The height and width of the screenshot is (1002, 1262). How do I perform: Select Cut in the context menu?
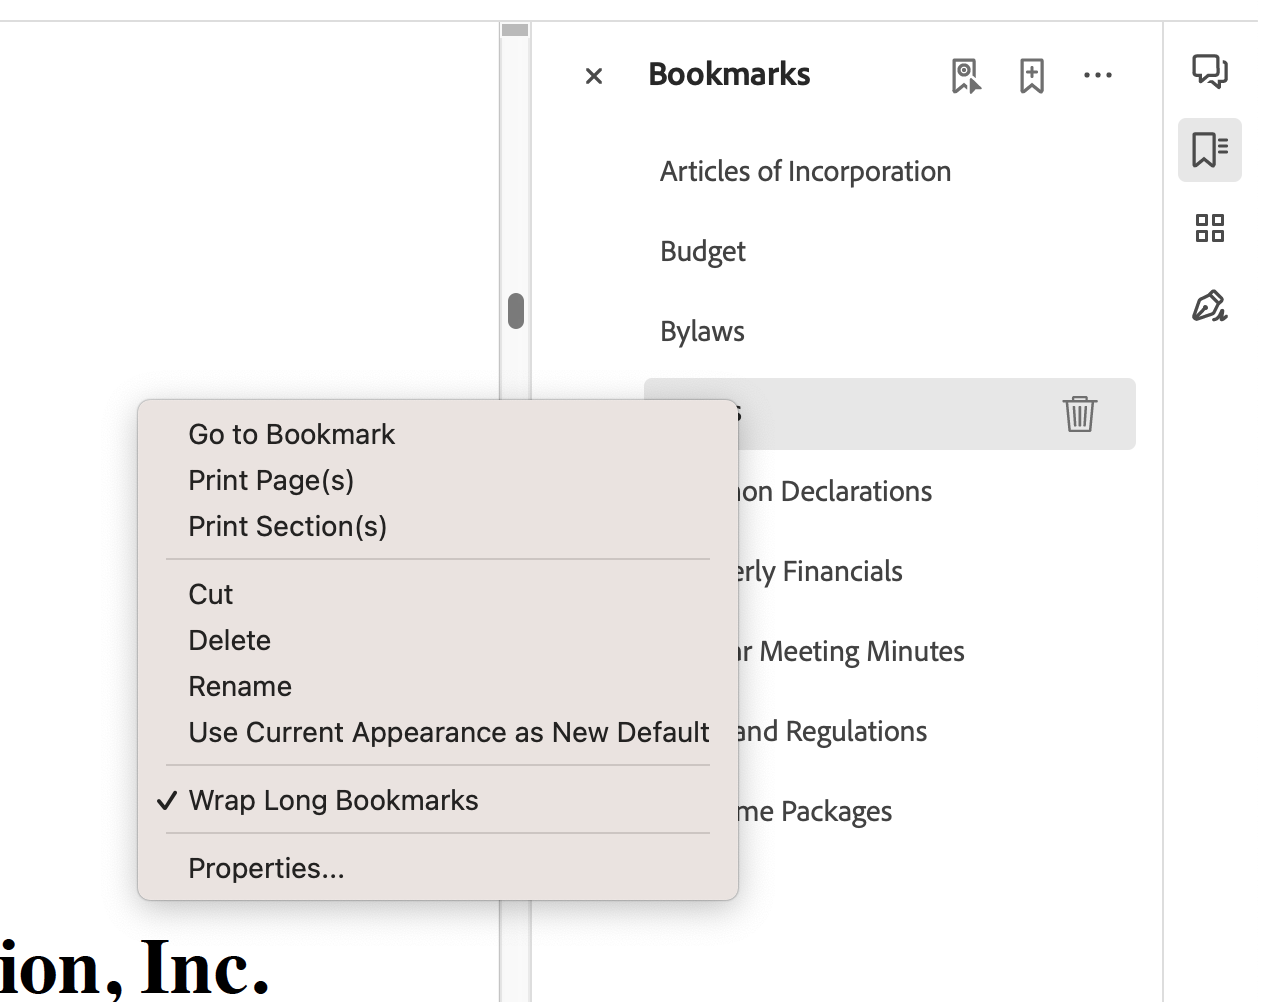click(x=210, y=593)
